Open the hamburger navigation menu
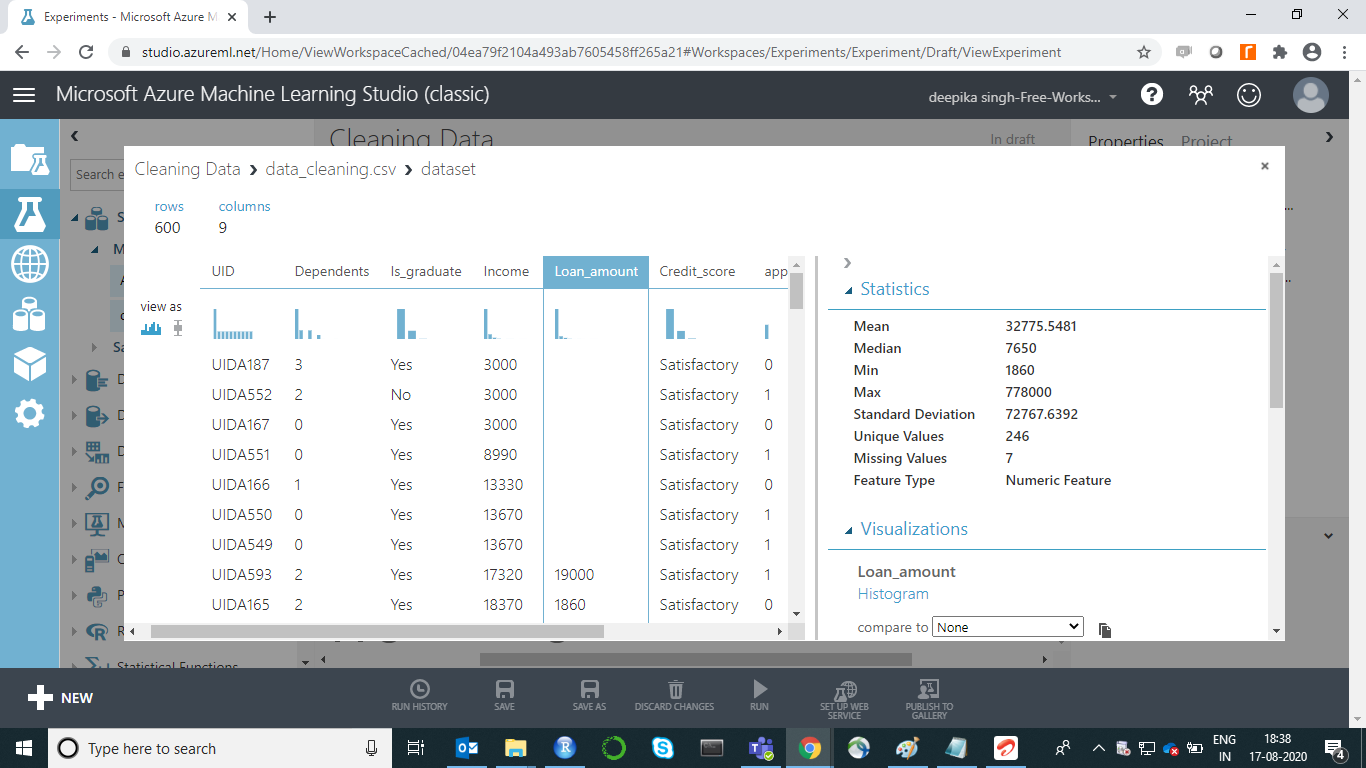The height and width of the screenshot is (768, 1366). 24,95
